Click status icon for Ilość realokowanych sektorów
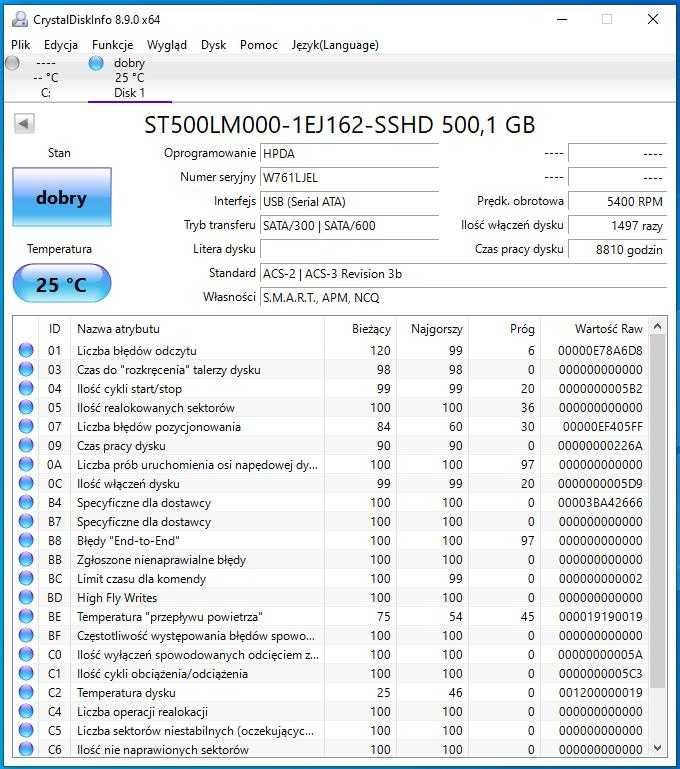The height and width of the screenshot is (769, 680). click(26, 407)
